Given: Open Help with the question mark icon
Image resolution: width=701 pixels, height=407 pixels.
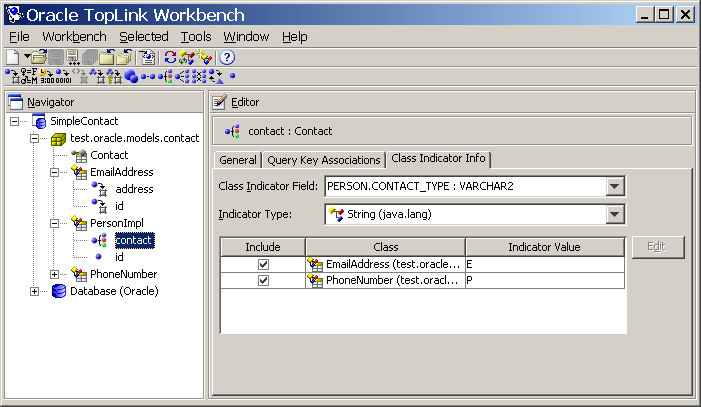Looking at the screenshot, I should pos(227,57).
